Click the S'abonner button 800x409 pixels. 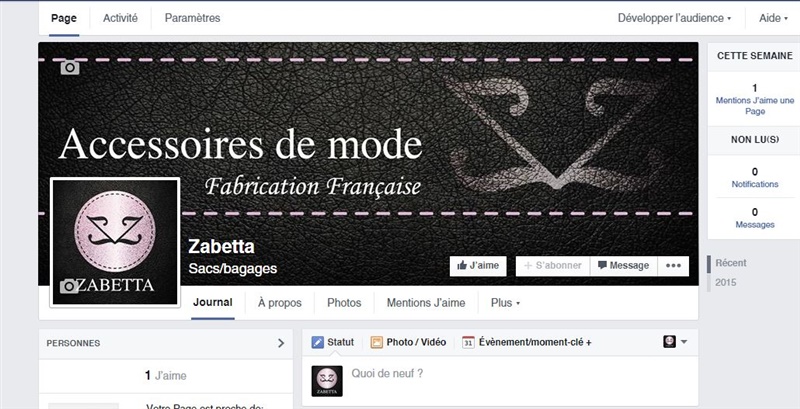[553, 266]
